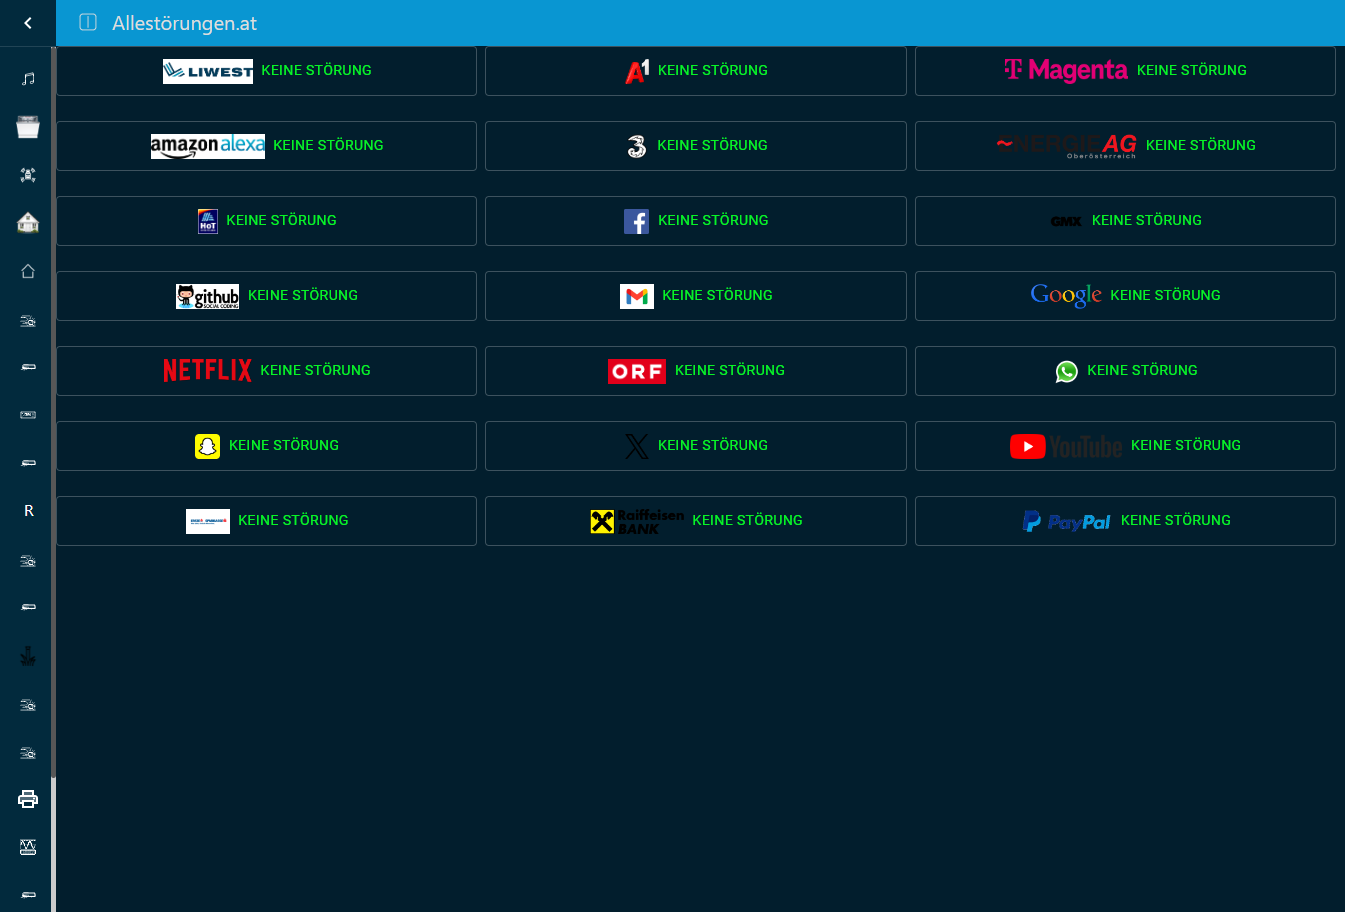Open the R letter sidebar item
Screen dimensions: 1345x912
[x=28, y=511]
